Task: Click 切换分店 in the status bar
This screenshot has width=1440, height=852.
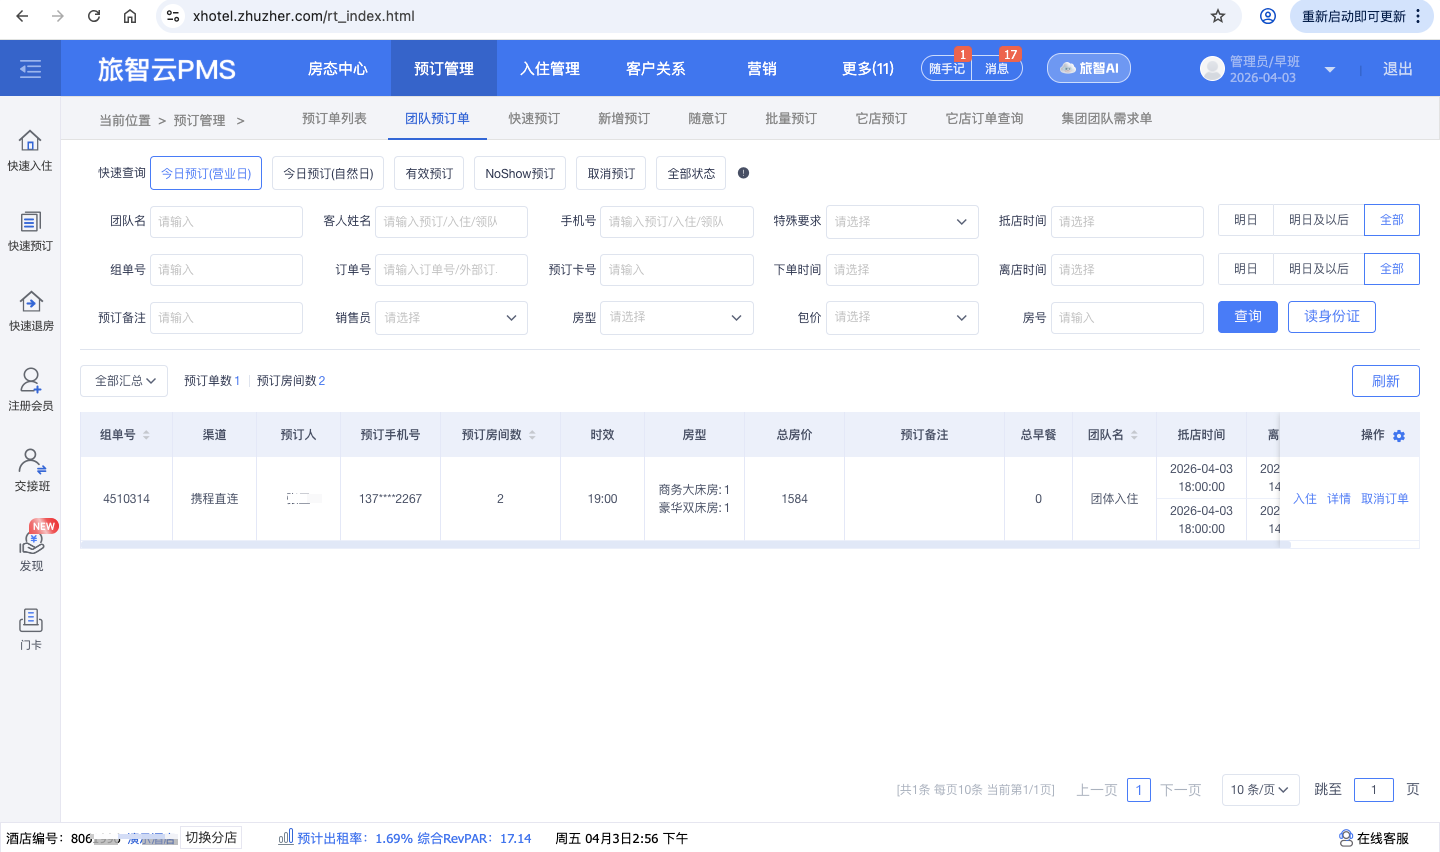Action: click(211, 838)
